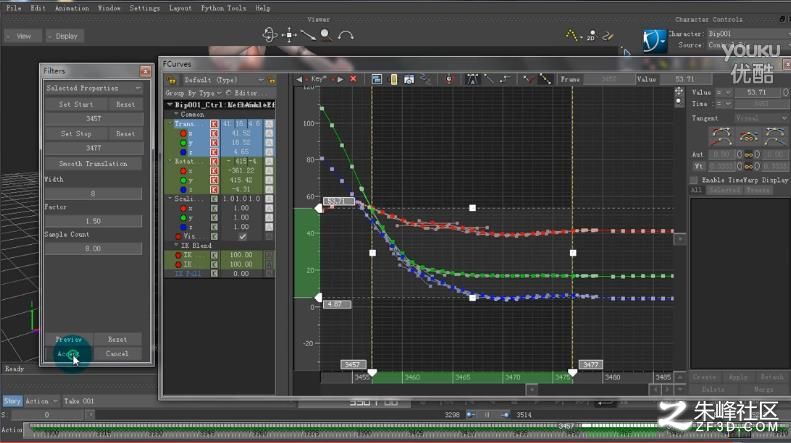This screenshot has width=791, height=443.
Task: Click Accept button in Filters window
Action: point(69,354)
